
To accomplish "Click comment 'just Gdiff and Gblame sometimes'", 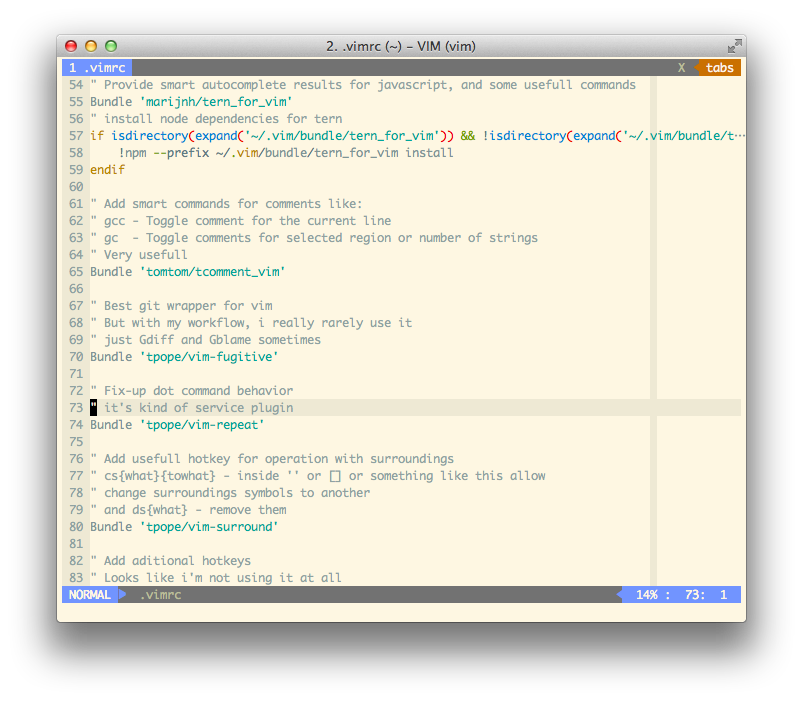I will (213, 340).
